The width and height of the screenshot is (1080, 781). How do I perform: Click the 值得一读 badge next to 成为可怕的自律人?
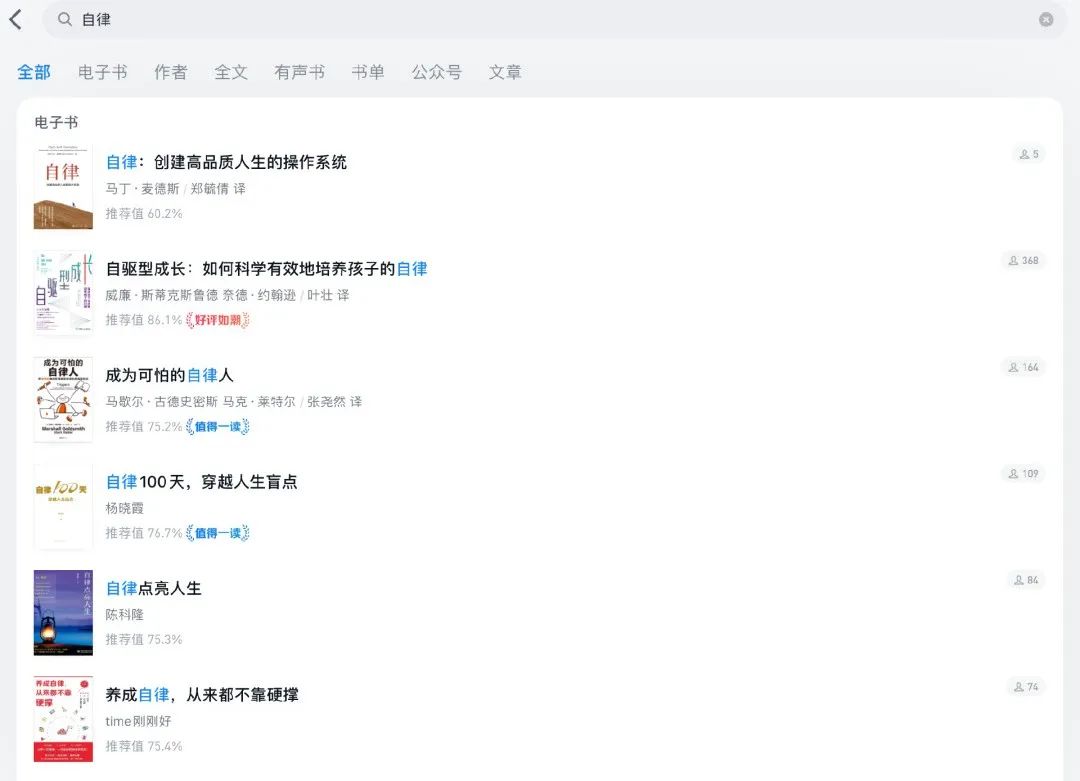tap(217, 427)
